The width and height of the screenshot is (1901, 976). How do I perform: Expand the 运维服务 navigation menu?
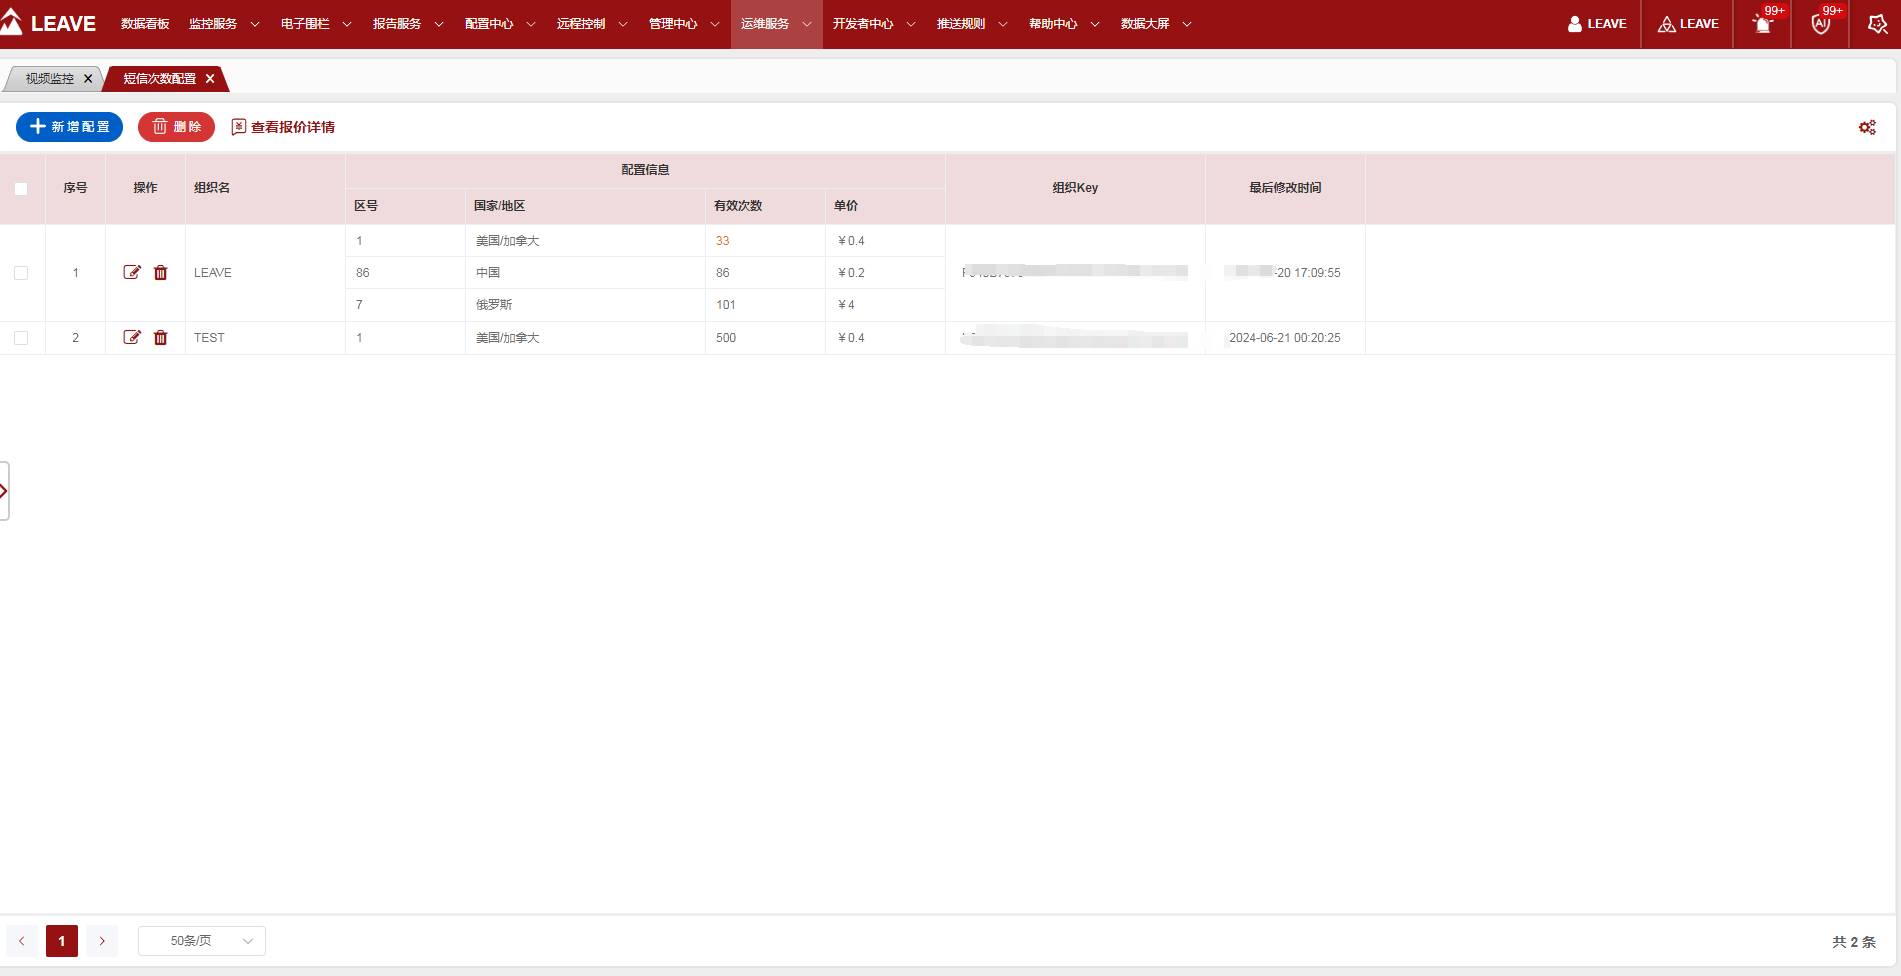coord(776,24)
